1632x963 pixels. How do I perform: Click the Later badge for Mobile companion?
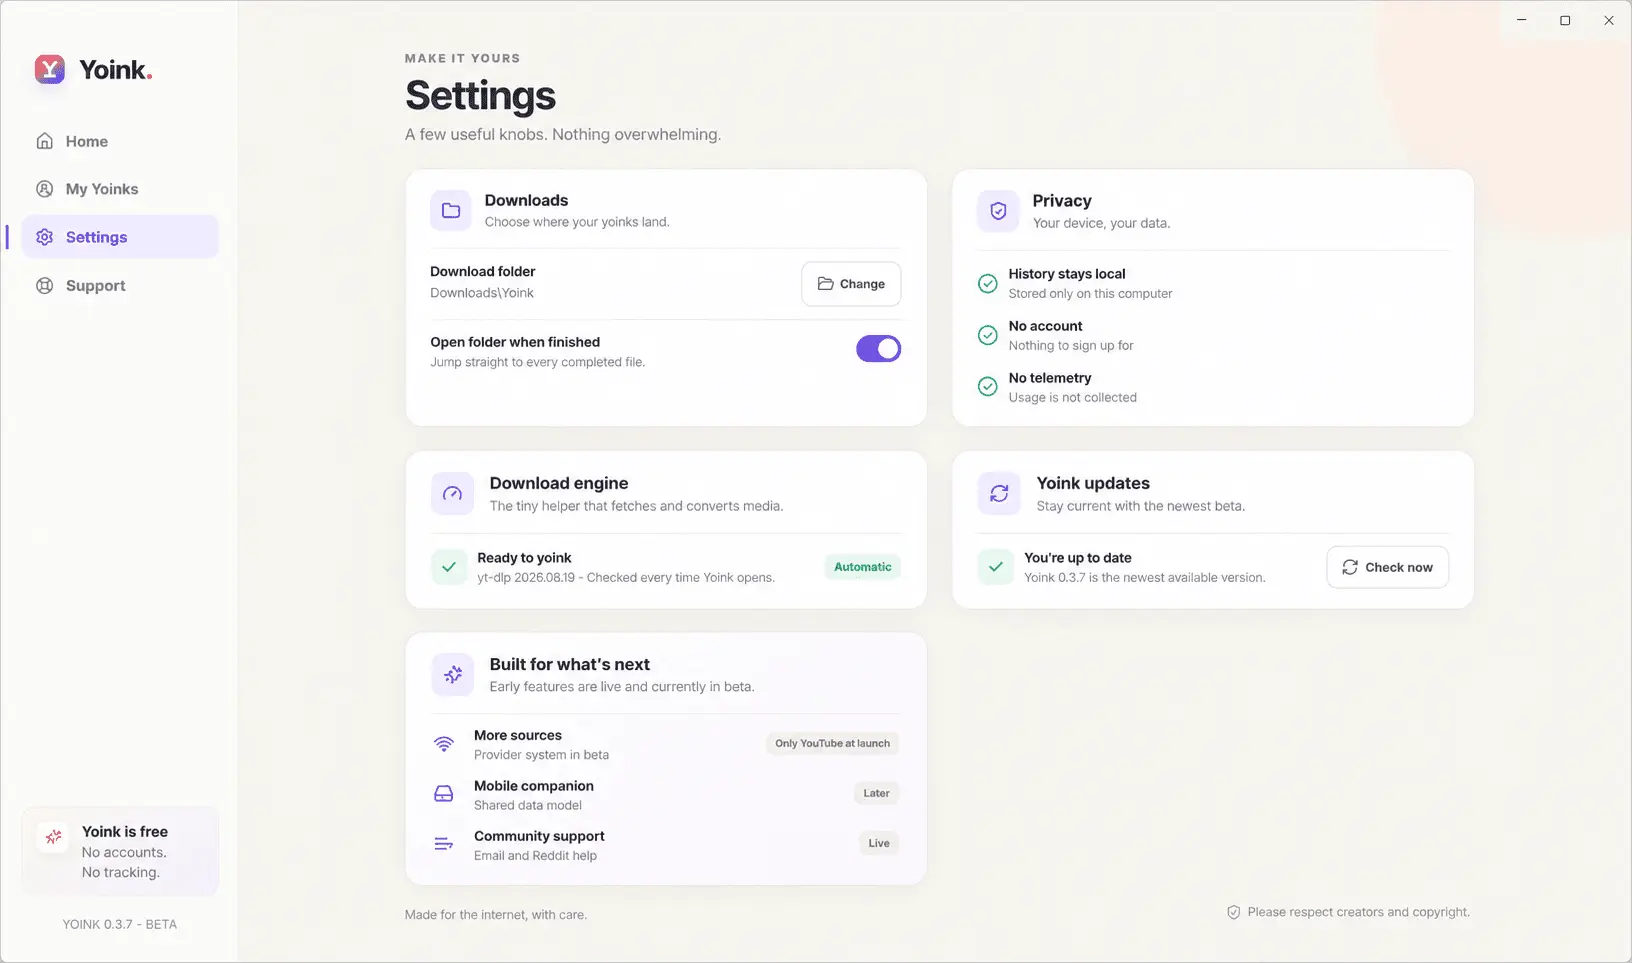pos(876,793)
